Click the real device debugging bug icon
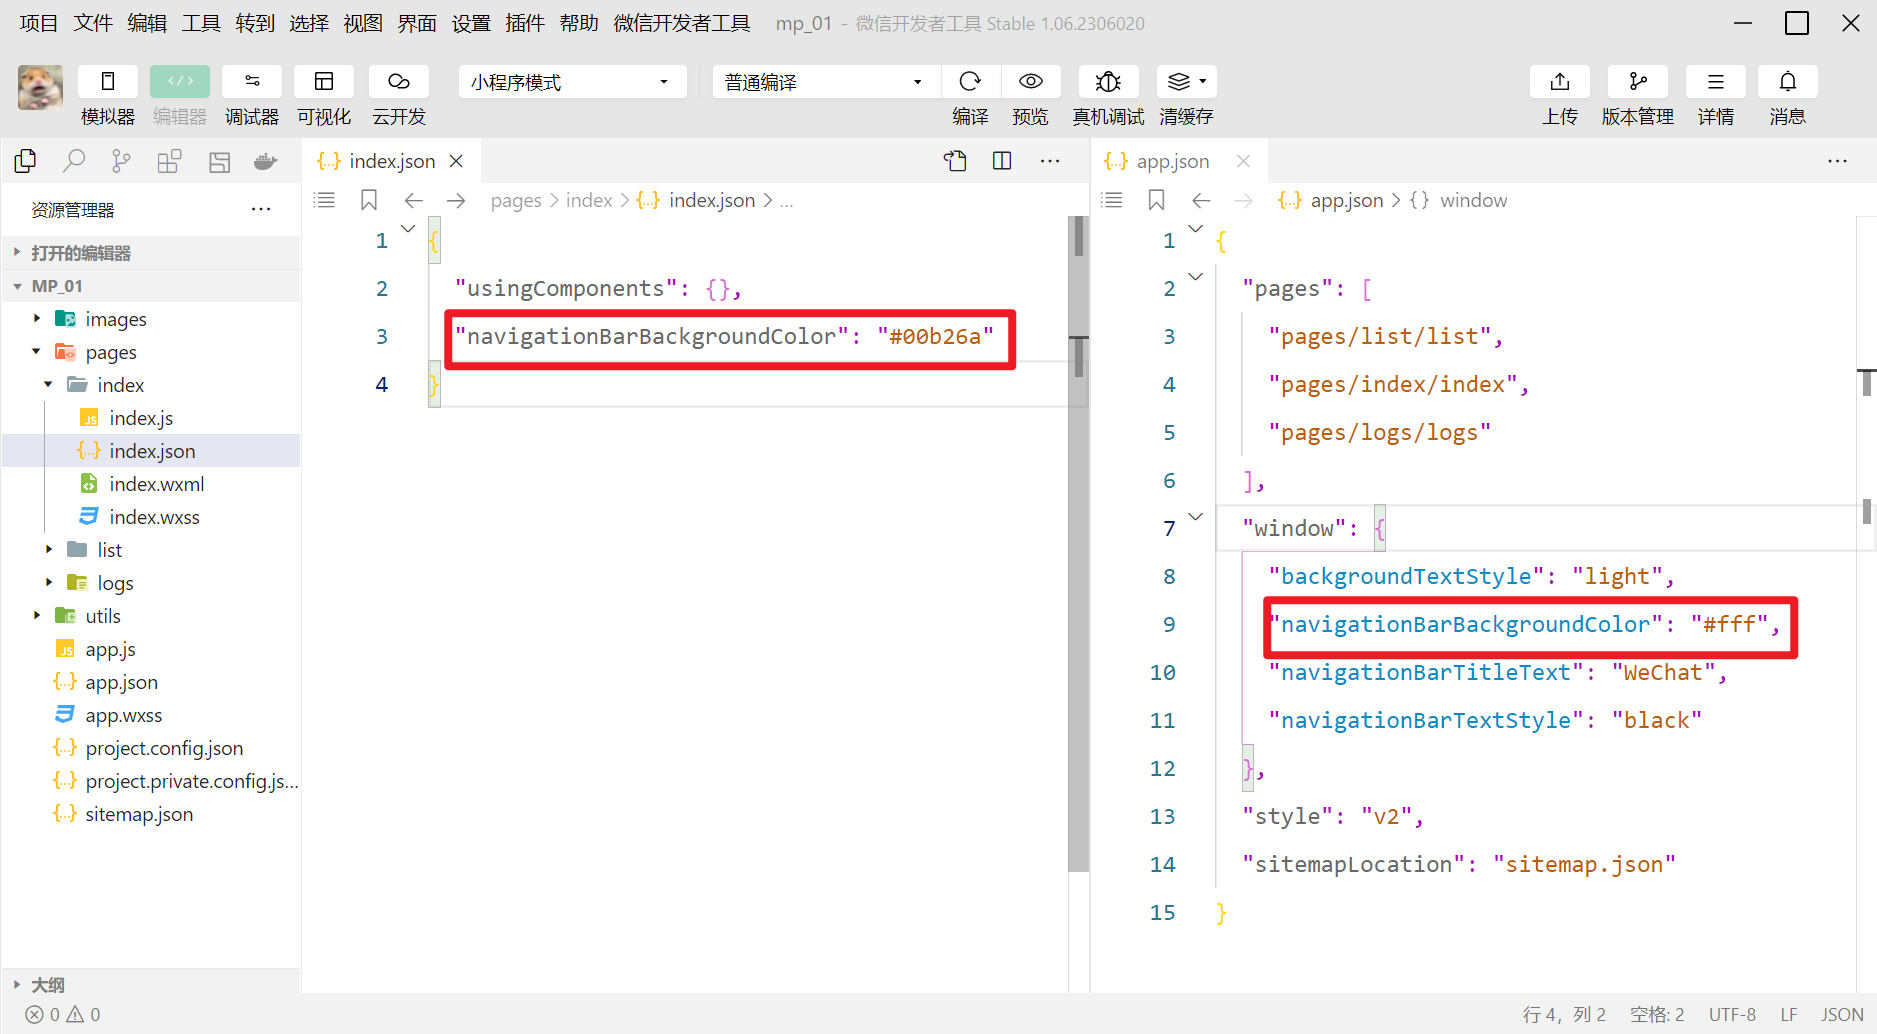Image resolution: width=1877 pixels, height=1034 pixels. click(x=1108, y=82)
